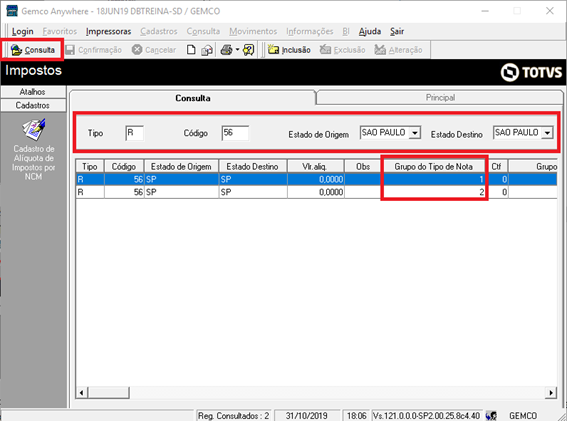Click the Cancelar toolbar button
This screenshot has height=421, width=567.
154,50
